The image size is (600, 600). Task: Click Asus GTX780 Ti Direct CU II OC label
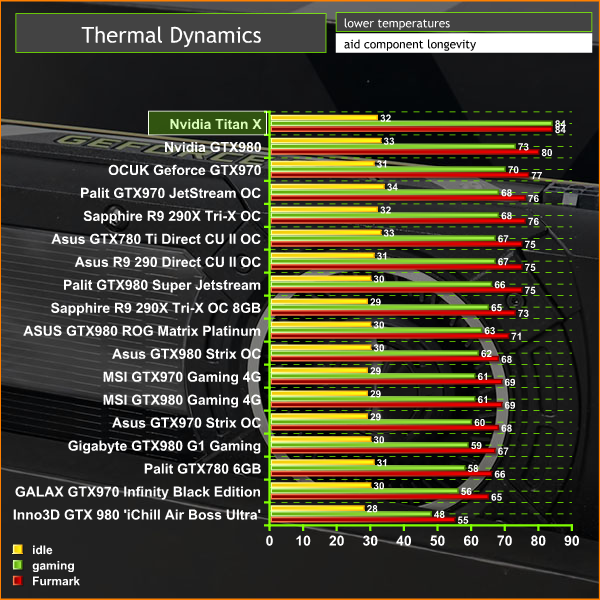click(156, 239)
